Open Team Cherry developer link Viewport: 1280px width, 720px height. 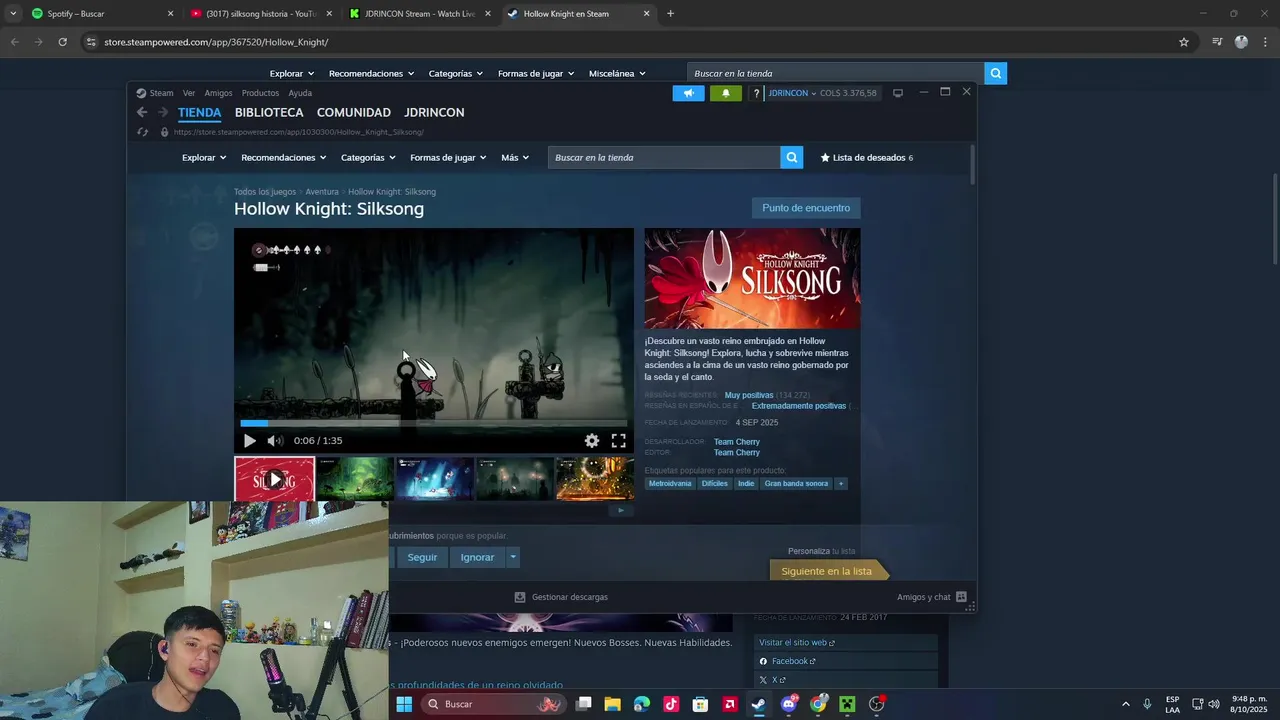coord(737,442)
